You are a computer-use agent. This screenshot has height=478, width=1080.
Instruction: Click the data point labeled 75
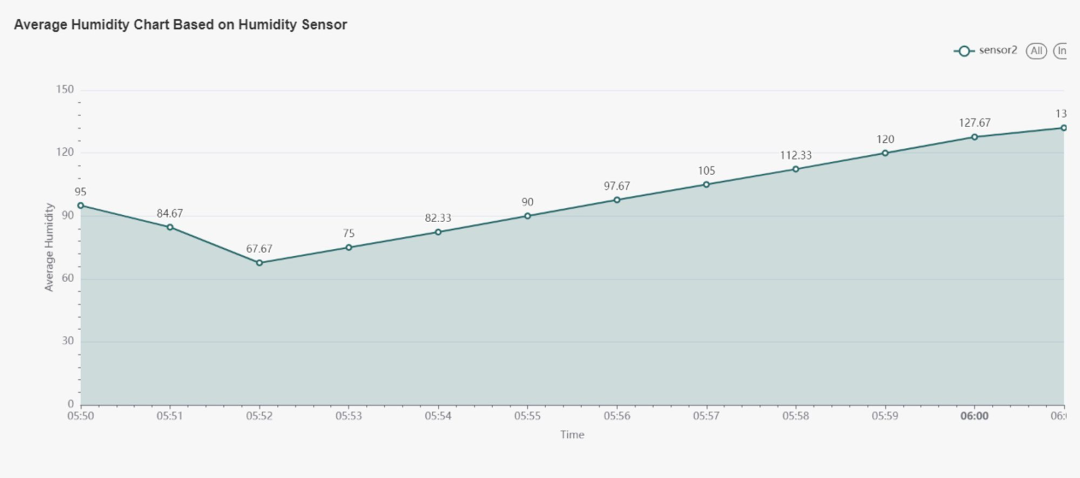point(349,247)
